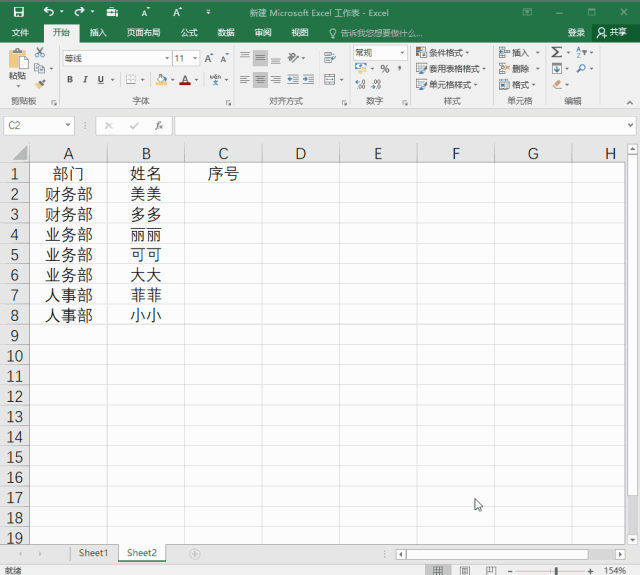The image size is (640, 575).
Task: Add a new worksheet with the plus button
Action: point(195,554)
